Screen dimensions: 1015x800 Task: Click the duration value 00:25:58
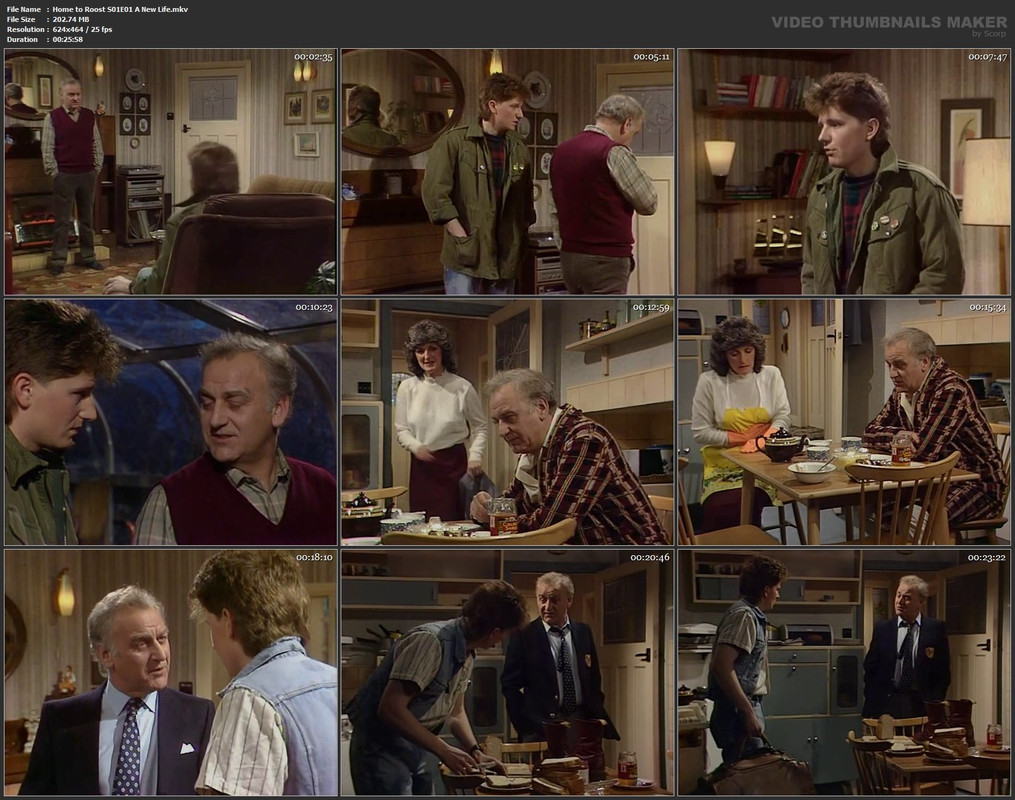[67, 39]
